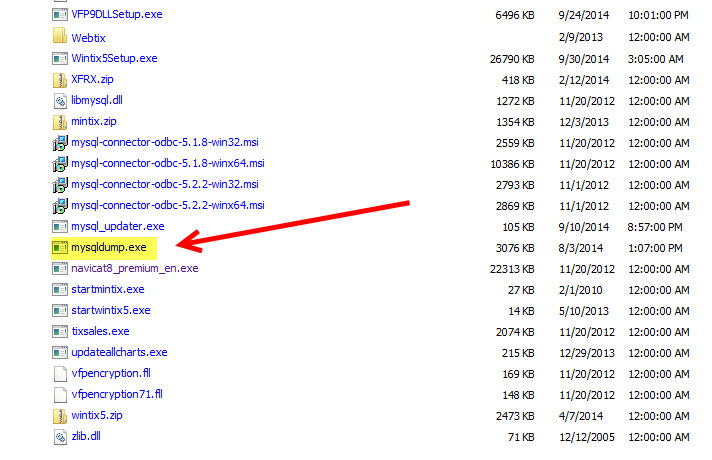The height and width of the screenshot is (460, 712).
Task: Click the 9/24/2014 date entry
Action: [x=583, y=15]
